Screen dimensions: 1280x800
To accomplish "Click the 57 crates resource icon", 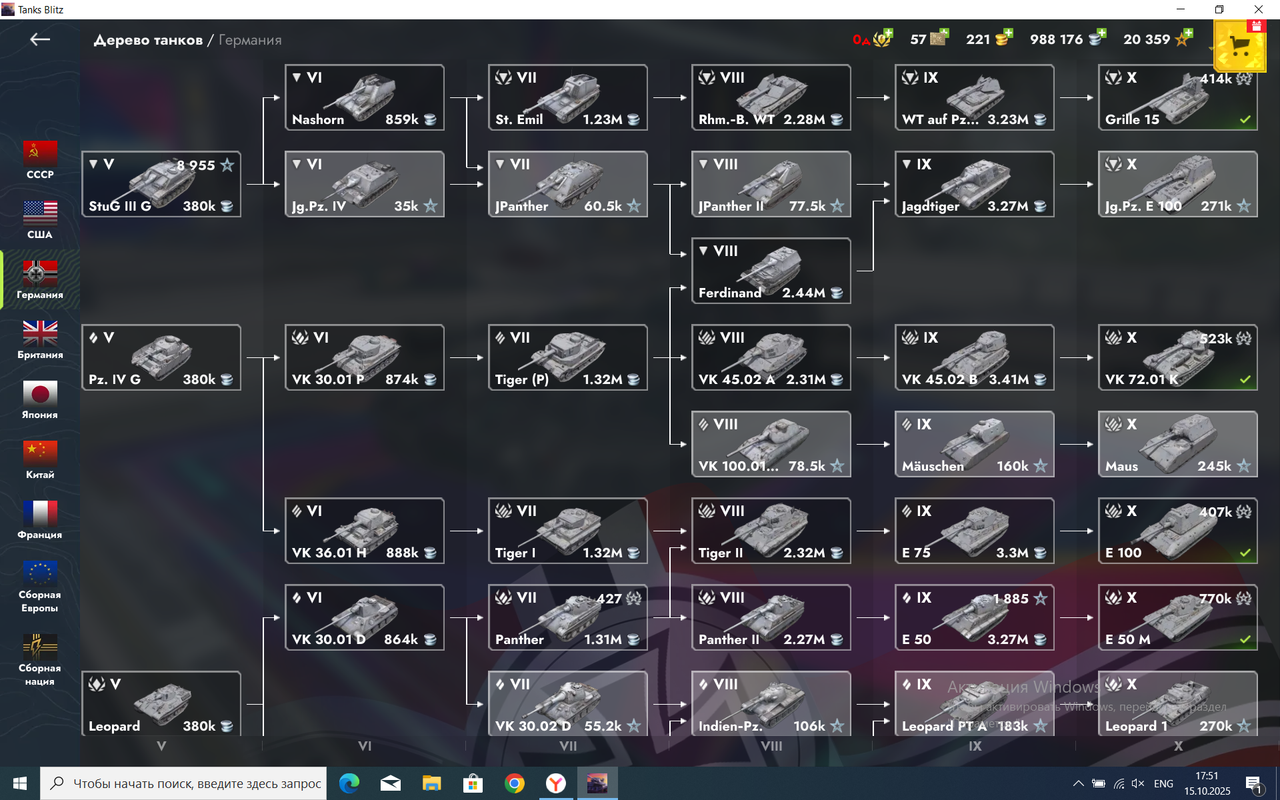I will [939, 39].
